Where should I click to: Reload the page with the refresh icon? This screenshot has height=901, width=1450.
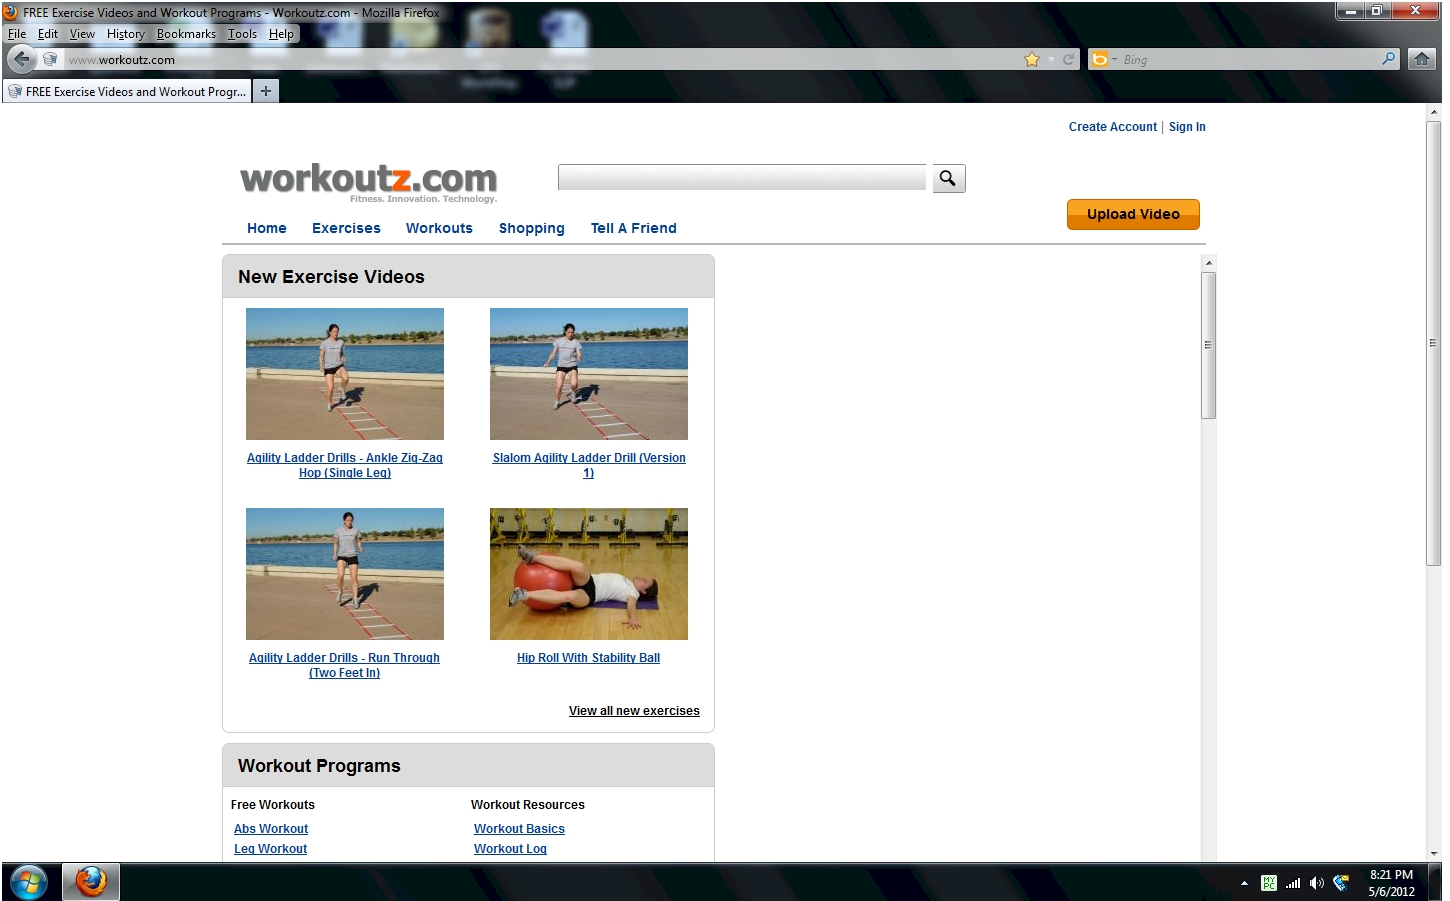pos(1068,59)
